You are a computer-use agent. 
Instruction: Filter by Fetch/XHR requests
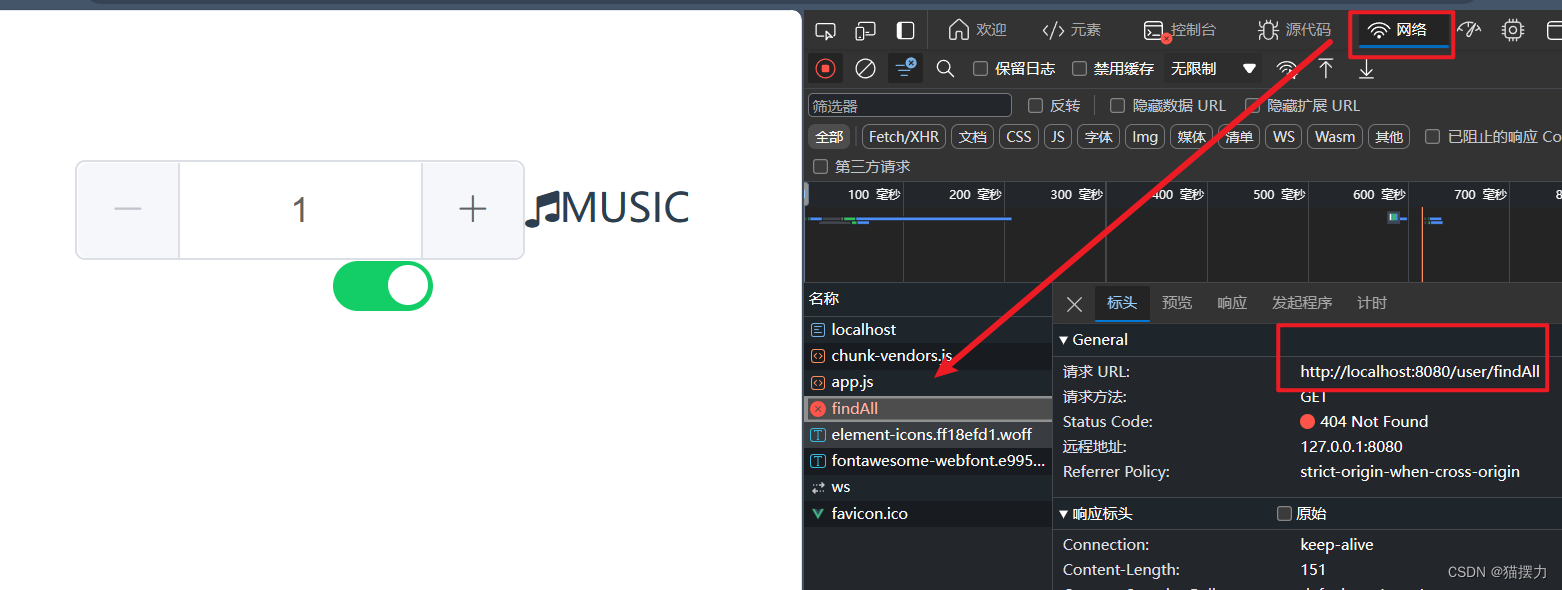coord(904,137)
